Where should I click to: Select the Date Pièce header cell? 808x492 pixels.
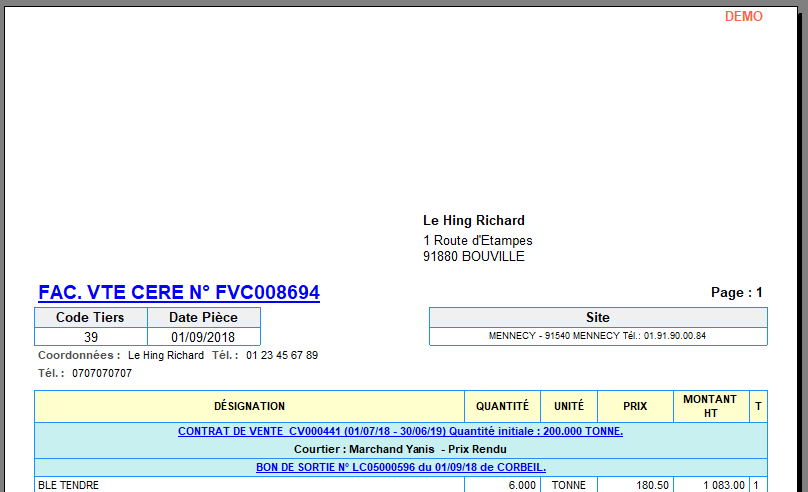(x=203, y=317)
